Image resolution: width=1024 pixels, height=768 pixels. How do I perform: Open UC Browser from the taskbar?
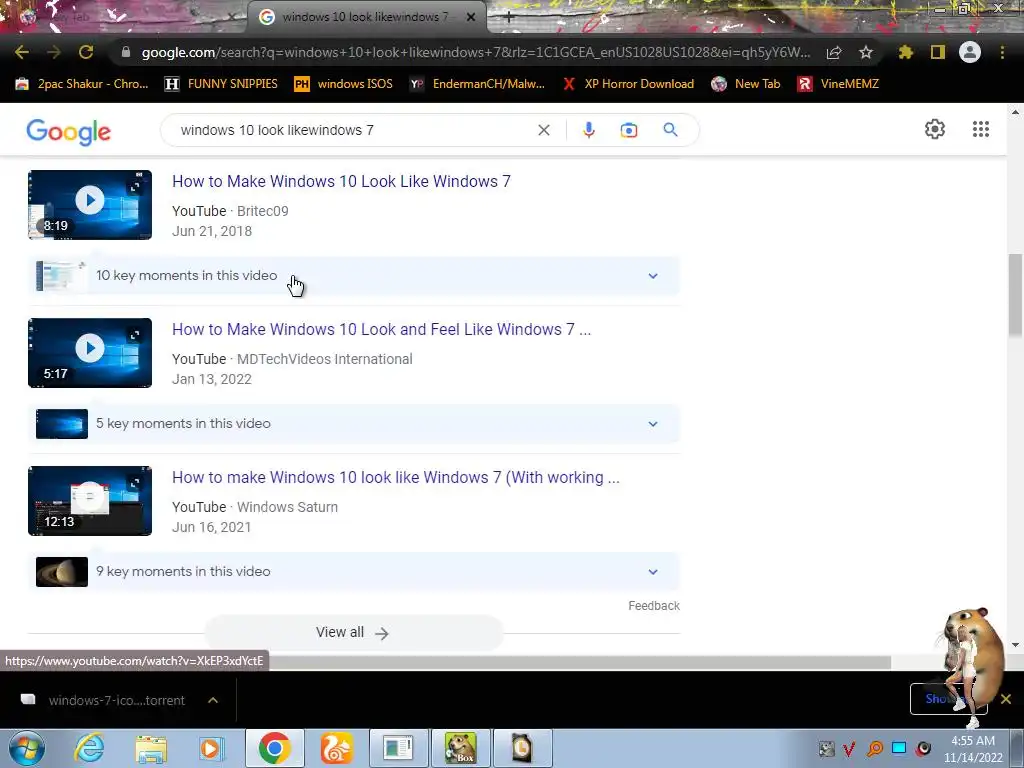click(x=337, y=748)
